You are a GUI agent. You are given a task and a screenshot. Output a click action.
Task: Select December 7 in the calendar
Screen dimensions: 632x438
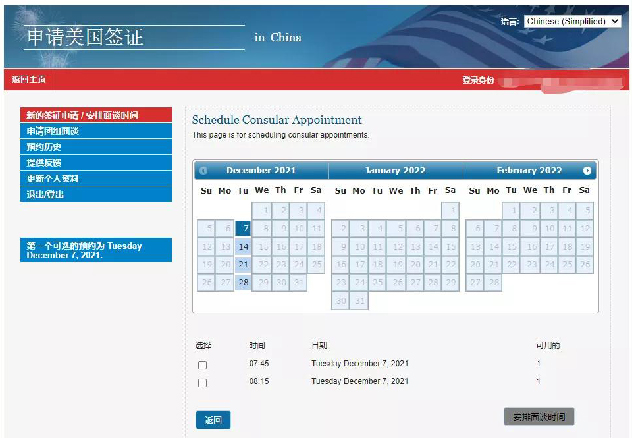coord(243,228)
